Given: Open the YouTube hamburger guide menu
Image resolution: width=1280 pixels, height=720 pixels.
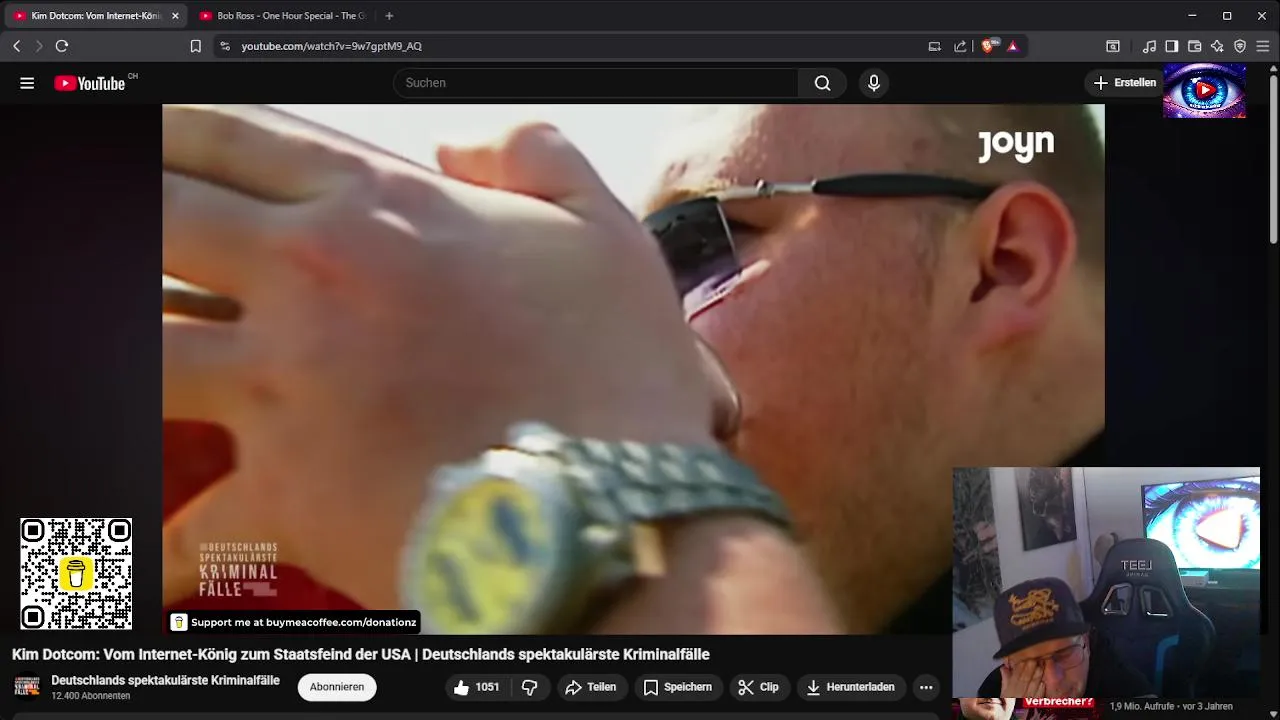Looking at the screenshot, I should pyautogui.click(x=27, y=83).
